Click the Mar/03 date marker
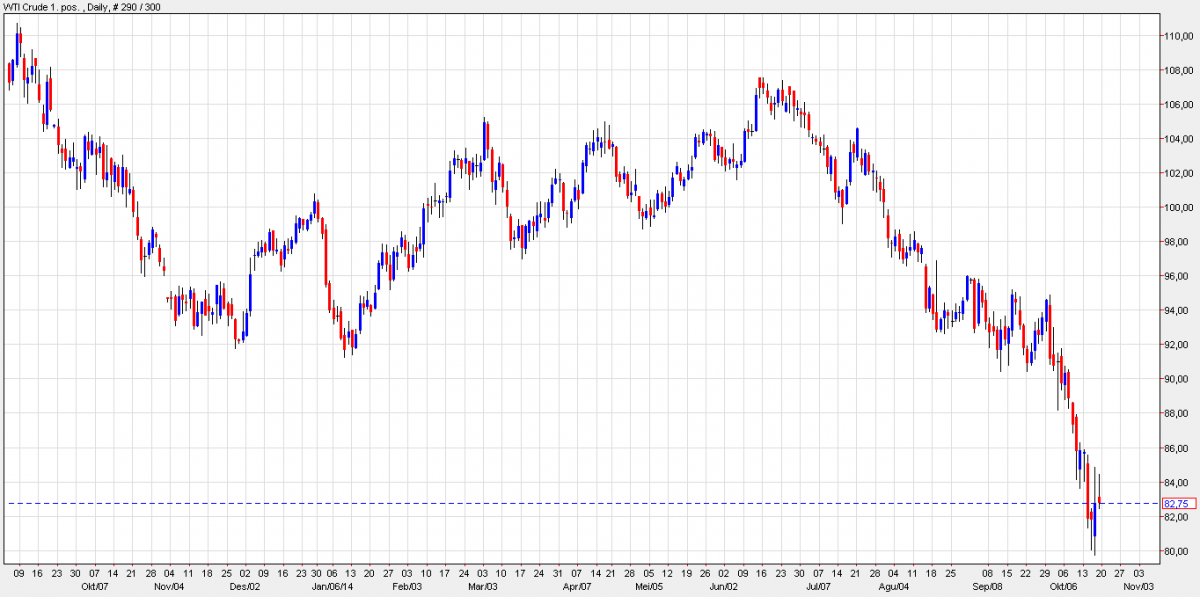Screen dimensions: 1200x597 tap(482, 586)
